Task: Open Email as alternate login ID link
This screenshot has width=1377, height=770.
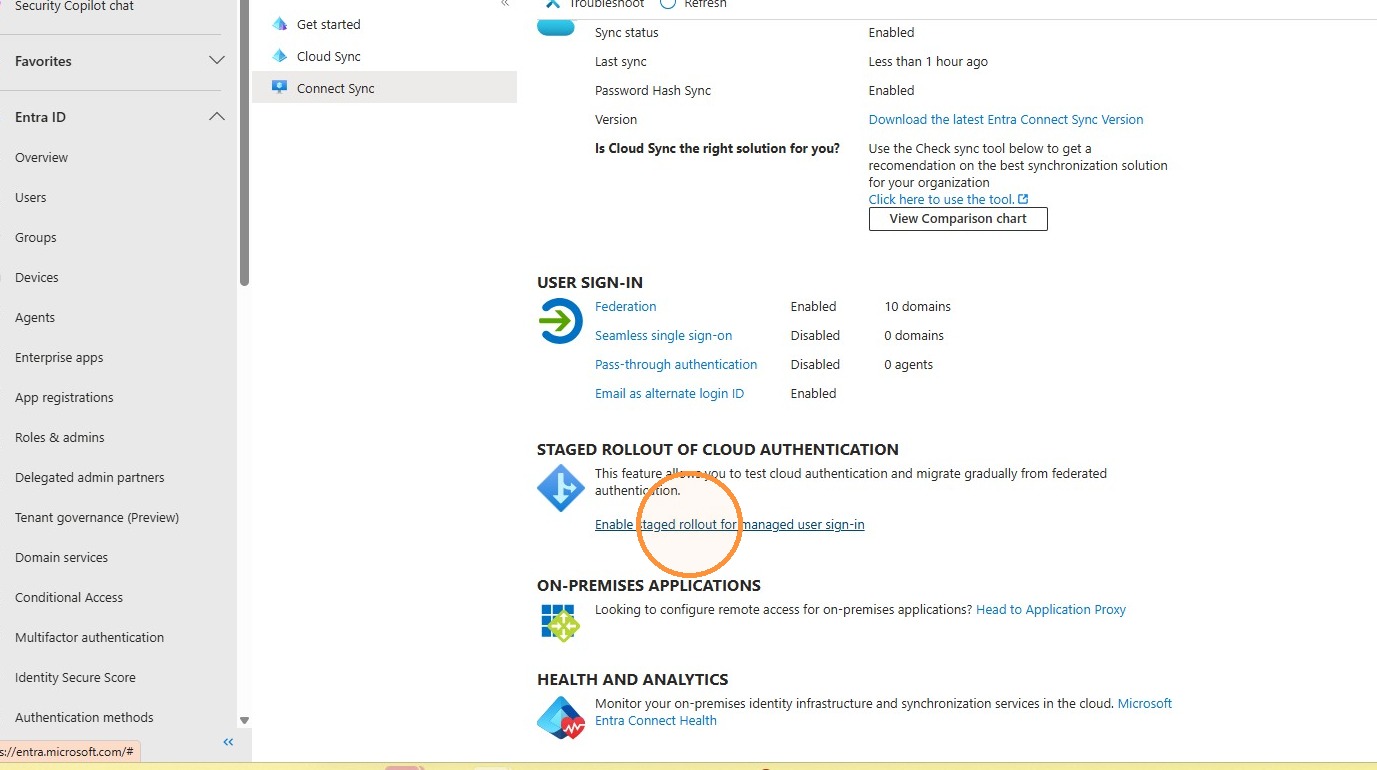Action: 670,393
